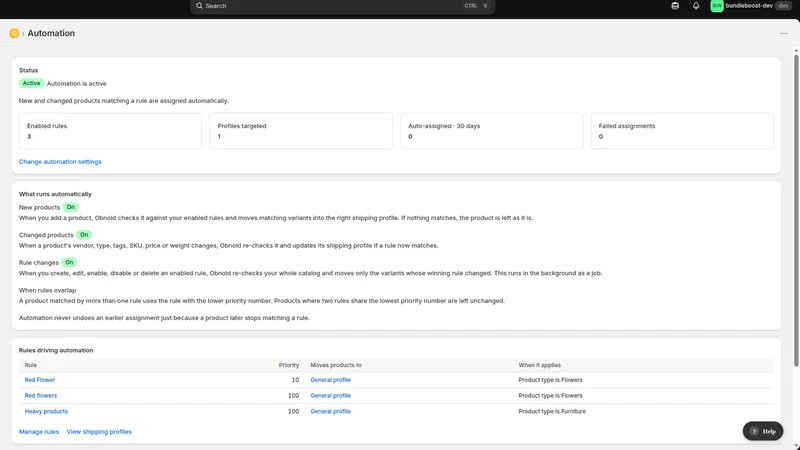The width and height of the screenshot is (800, 450).
Task: Click the question mark in Help button
Action: [755, 431]
